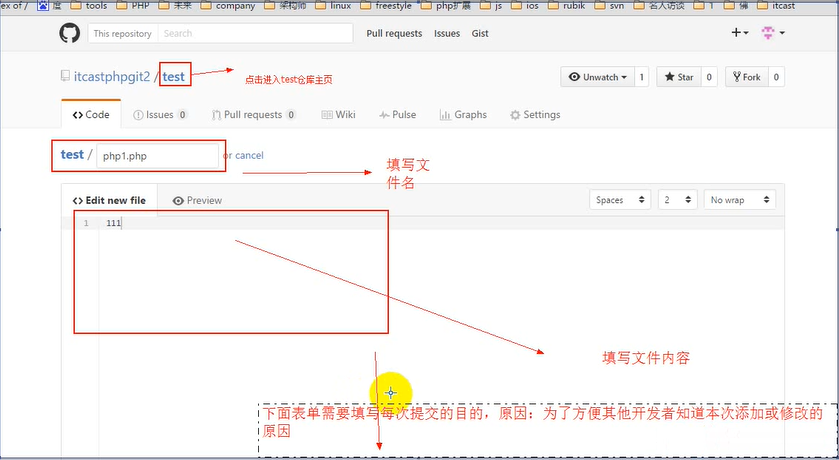
Task: Open the Issues tab
Action: pyautogui.click(x=160, y=114)
